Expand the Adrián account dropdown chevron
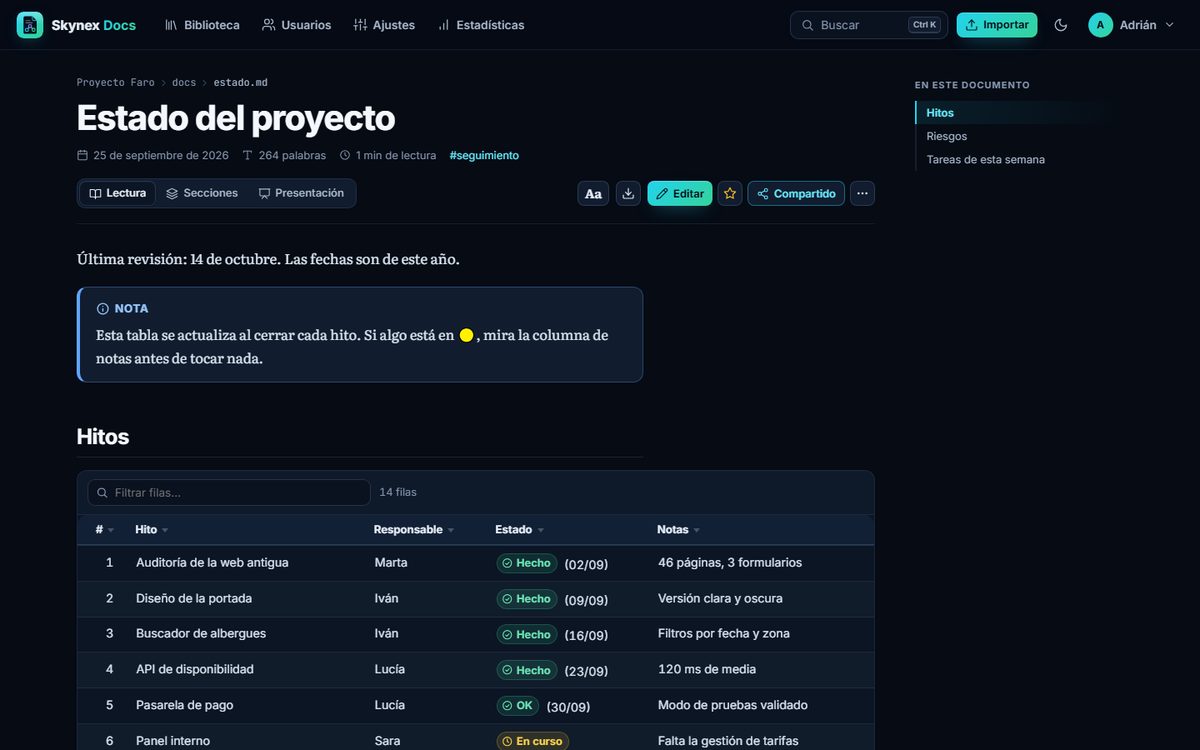 [x=1169, y=25]
